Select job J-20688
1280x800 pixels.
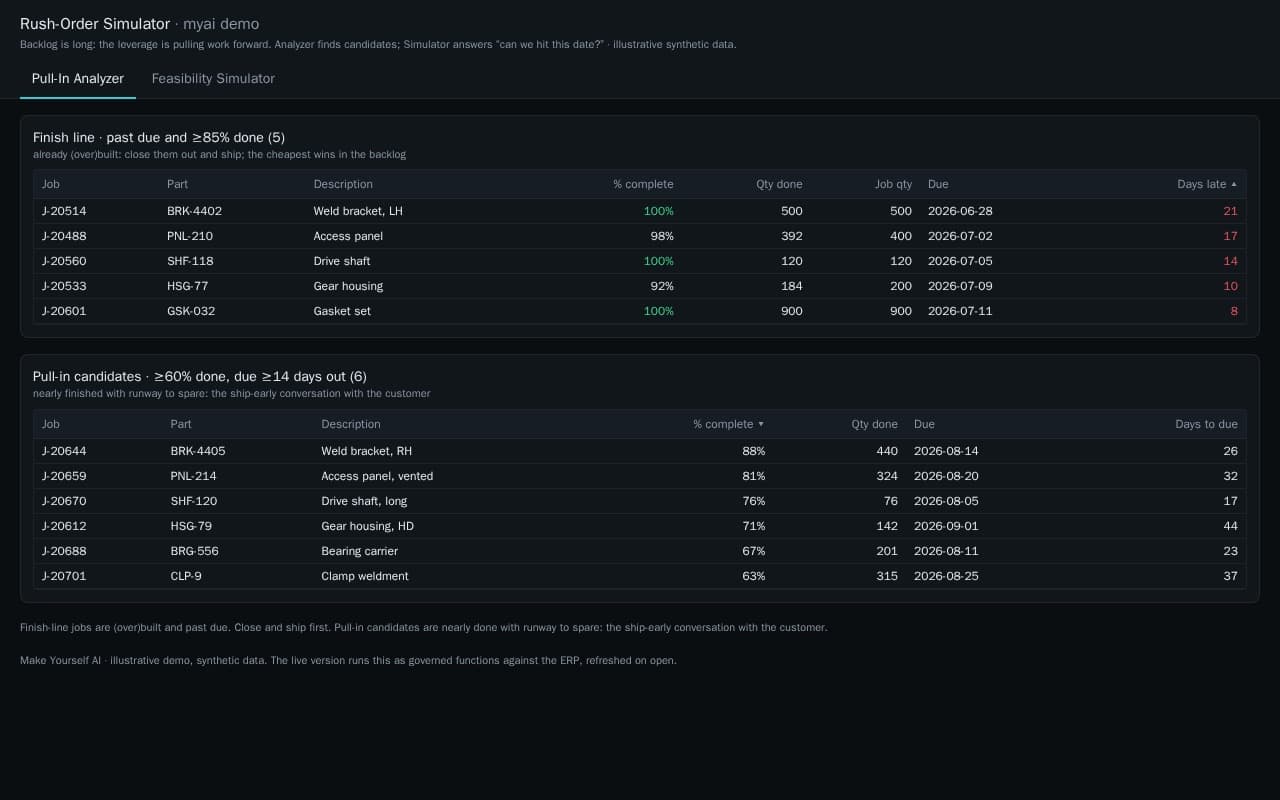pos(64,551)
